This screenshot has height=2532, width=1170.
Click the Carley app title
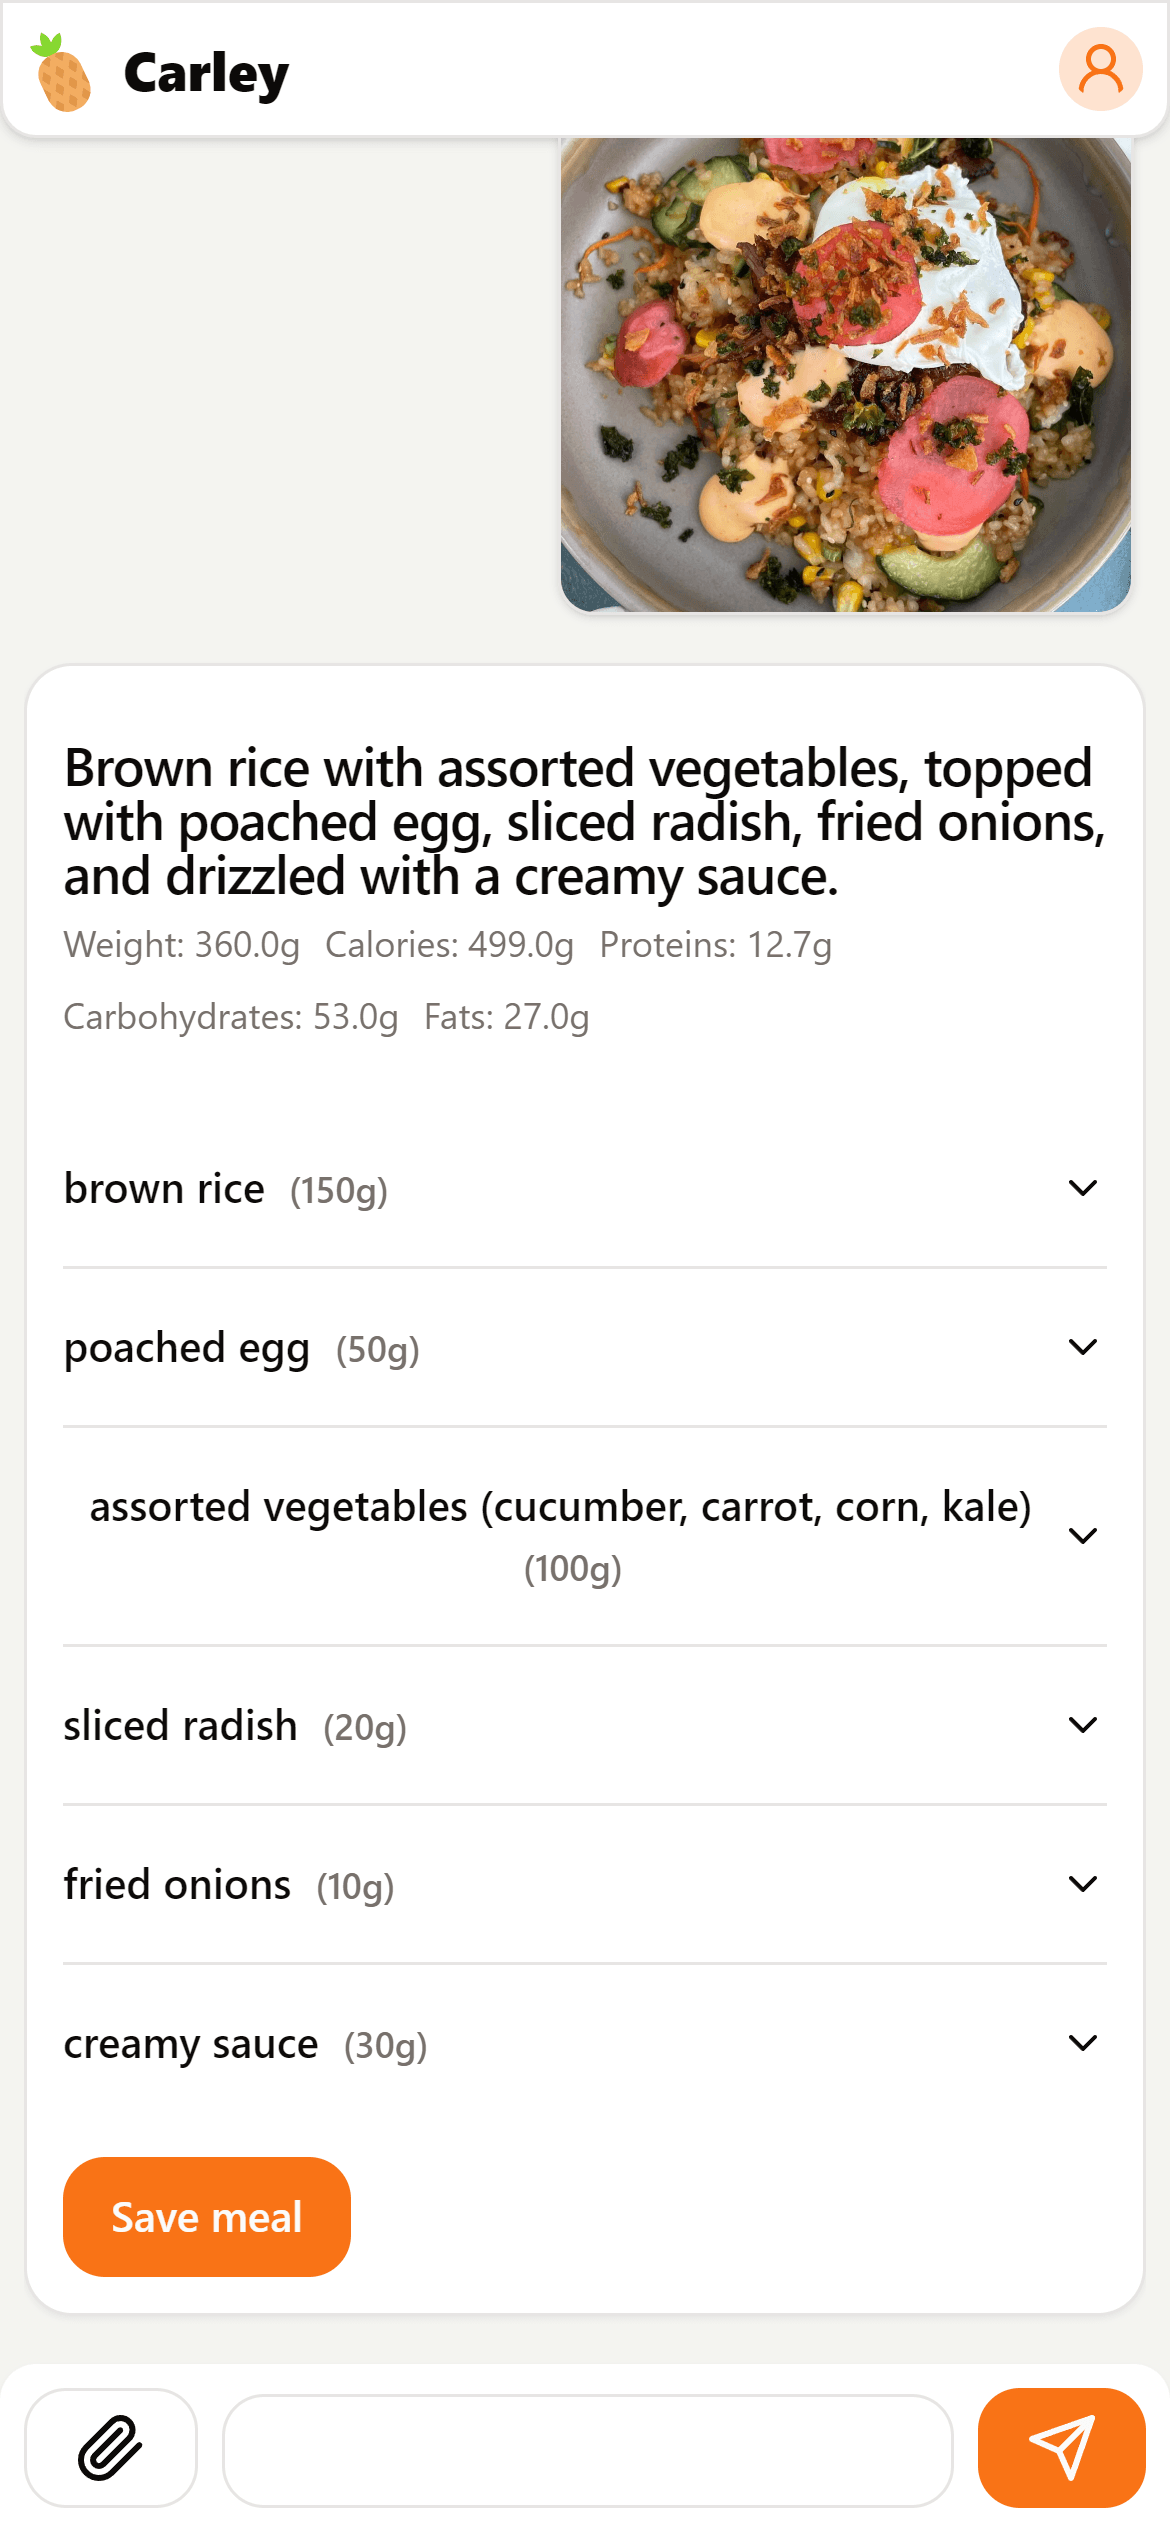click(x=206, y=74)
